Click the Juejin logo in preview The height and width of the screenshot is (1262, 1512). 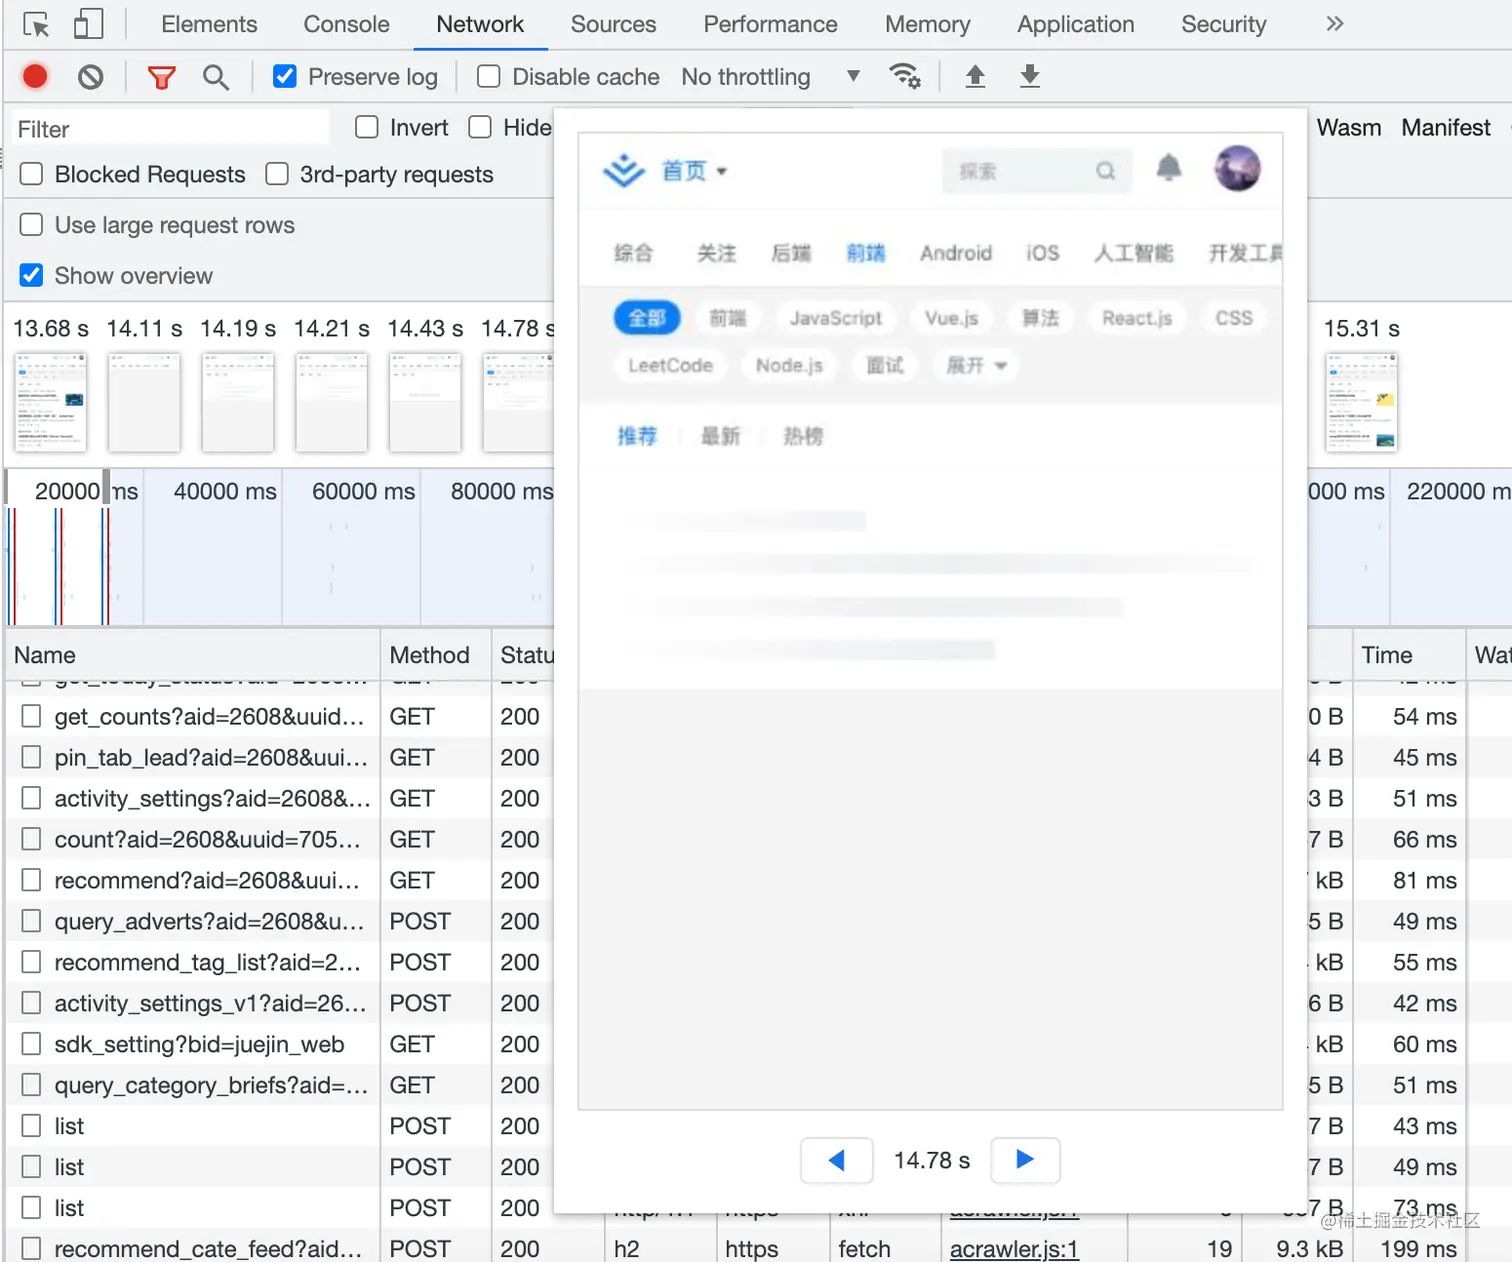click(624, 171)
